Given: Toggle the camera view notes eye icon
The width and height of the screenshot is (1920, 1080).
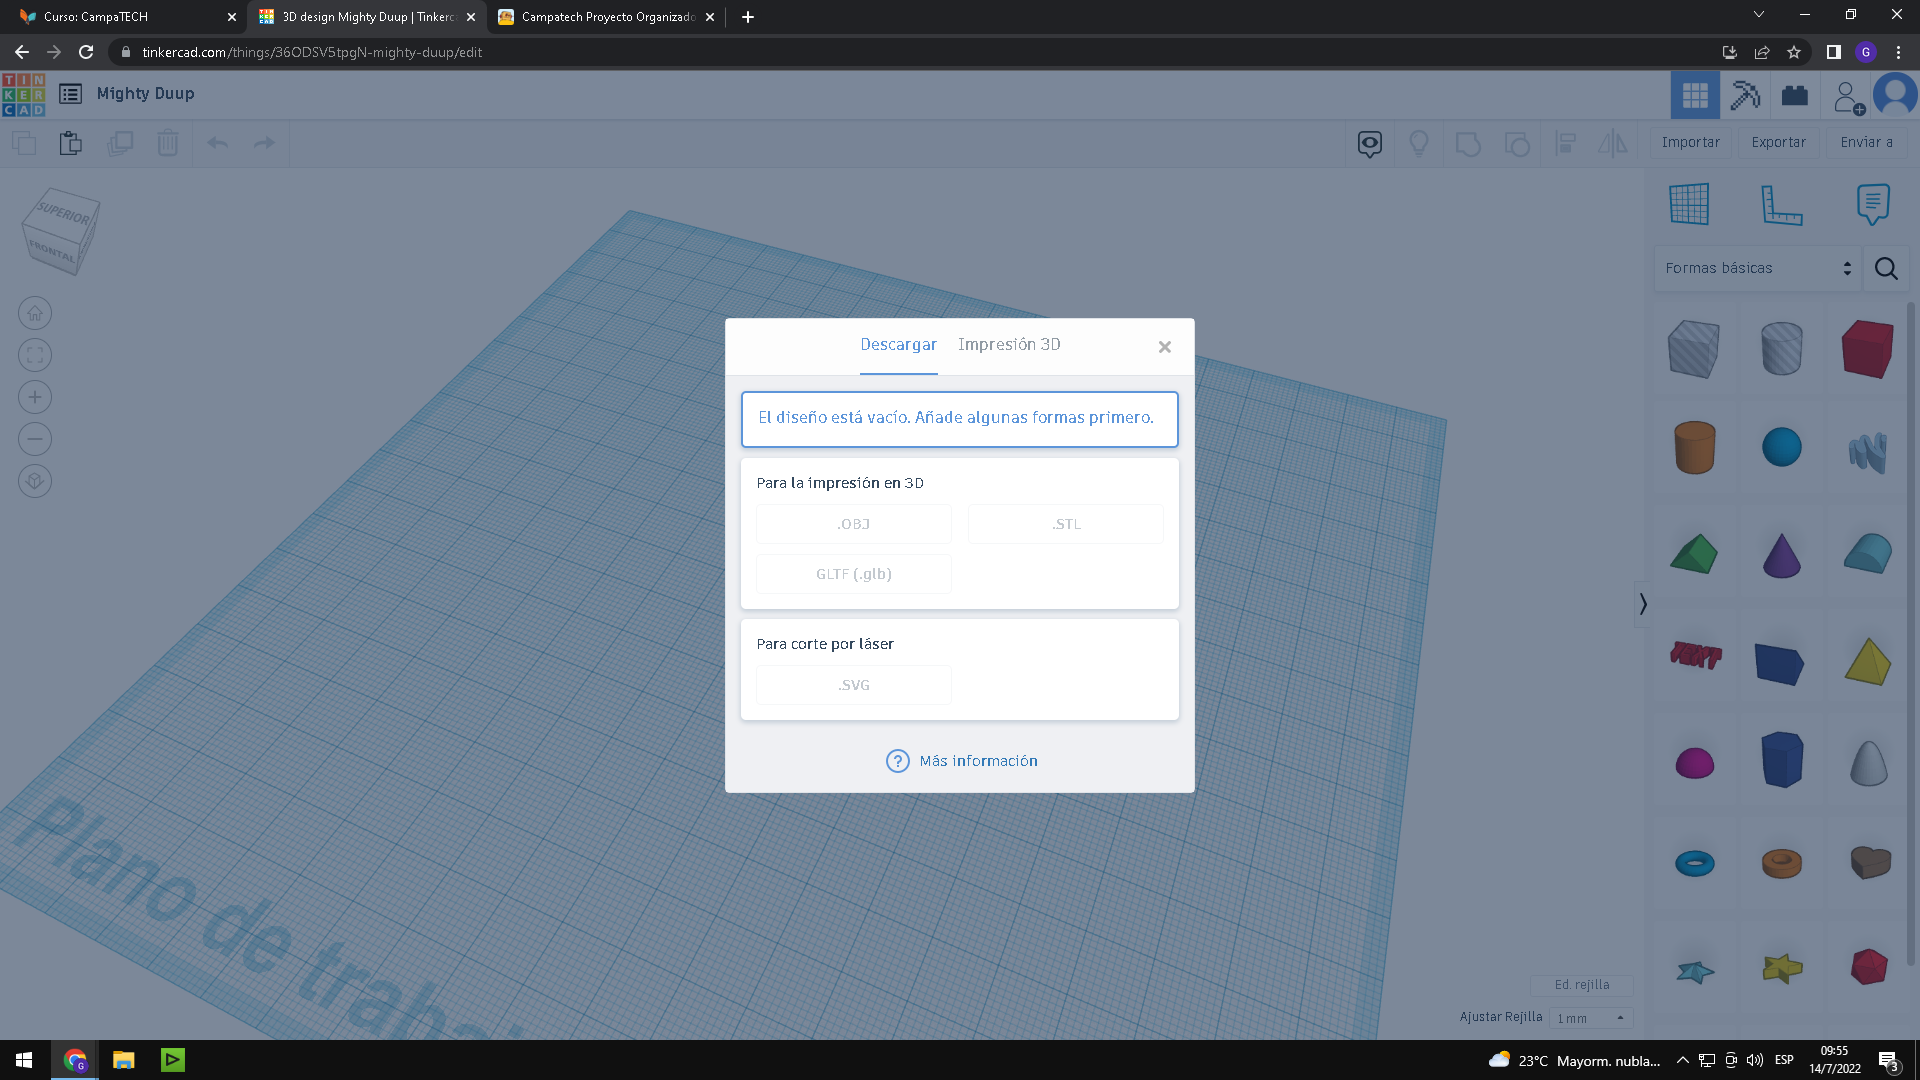Looking at the screenshot, I should pyautogui.click(x=1369, y=143).
